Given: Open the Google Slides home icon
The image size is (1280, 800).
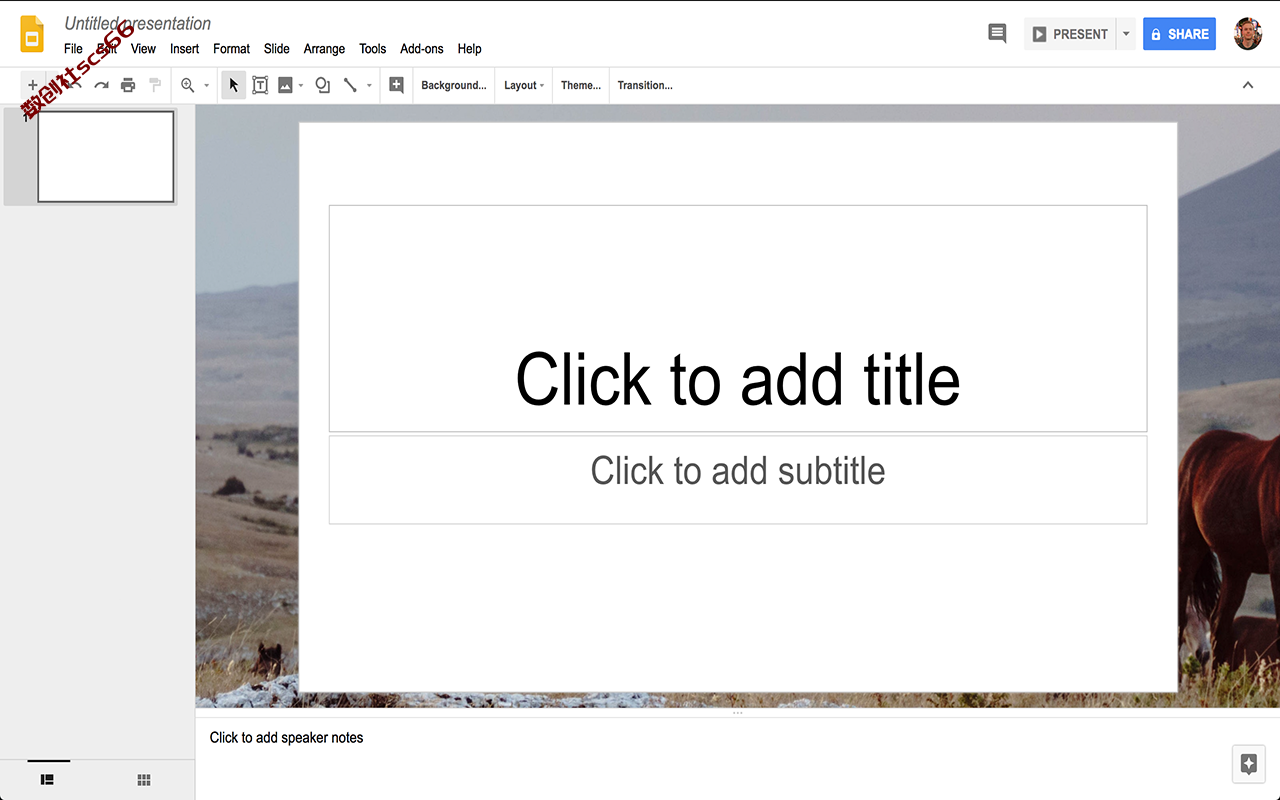Looking at the screenshot, I should pyautogui.click(x=32, y=34).
